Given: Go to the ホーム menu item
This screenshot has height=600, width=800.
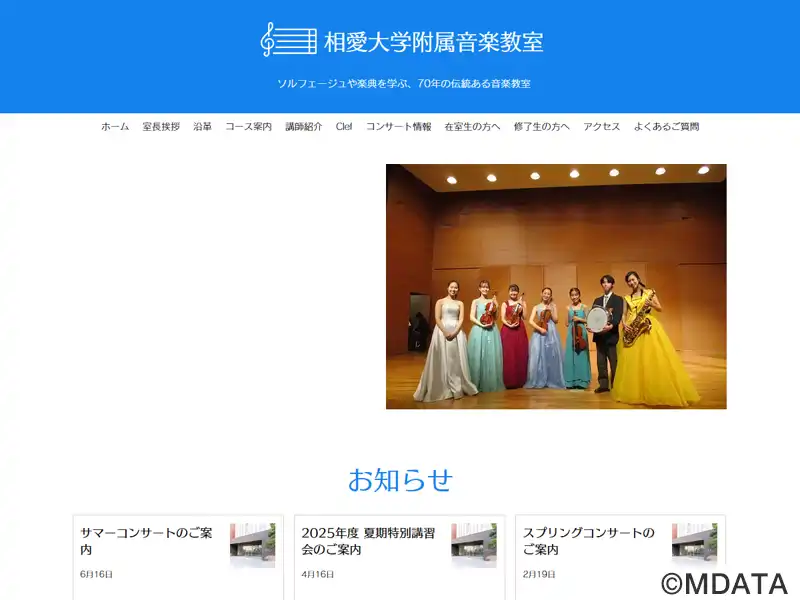Looking at the screenshot, I should 115,127.
